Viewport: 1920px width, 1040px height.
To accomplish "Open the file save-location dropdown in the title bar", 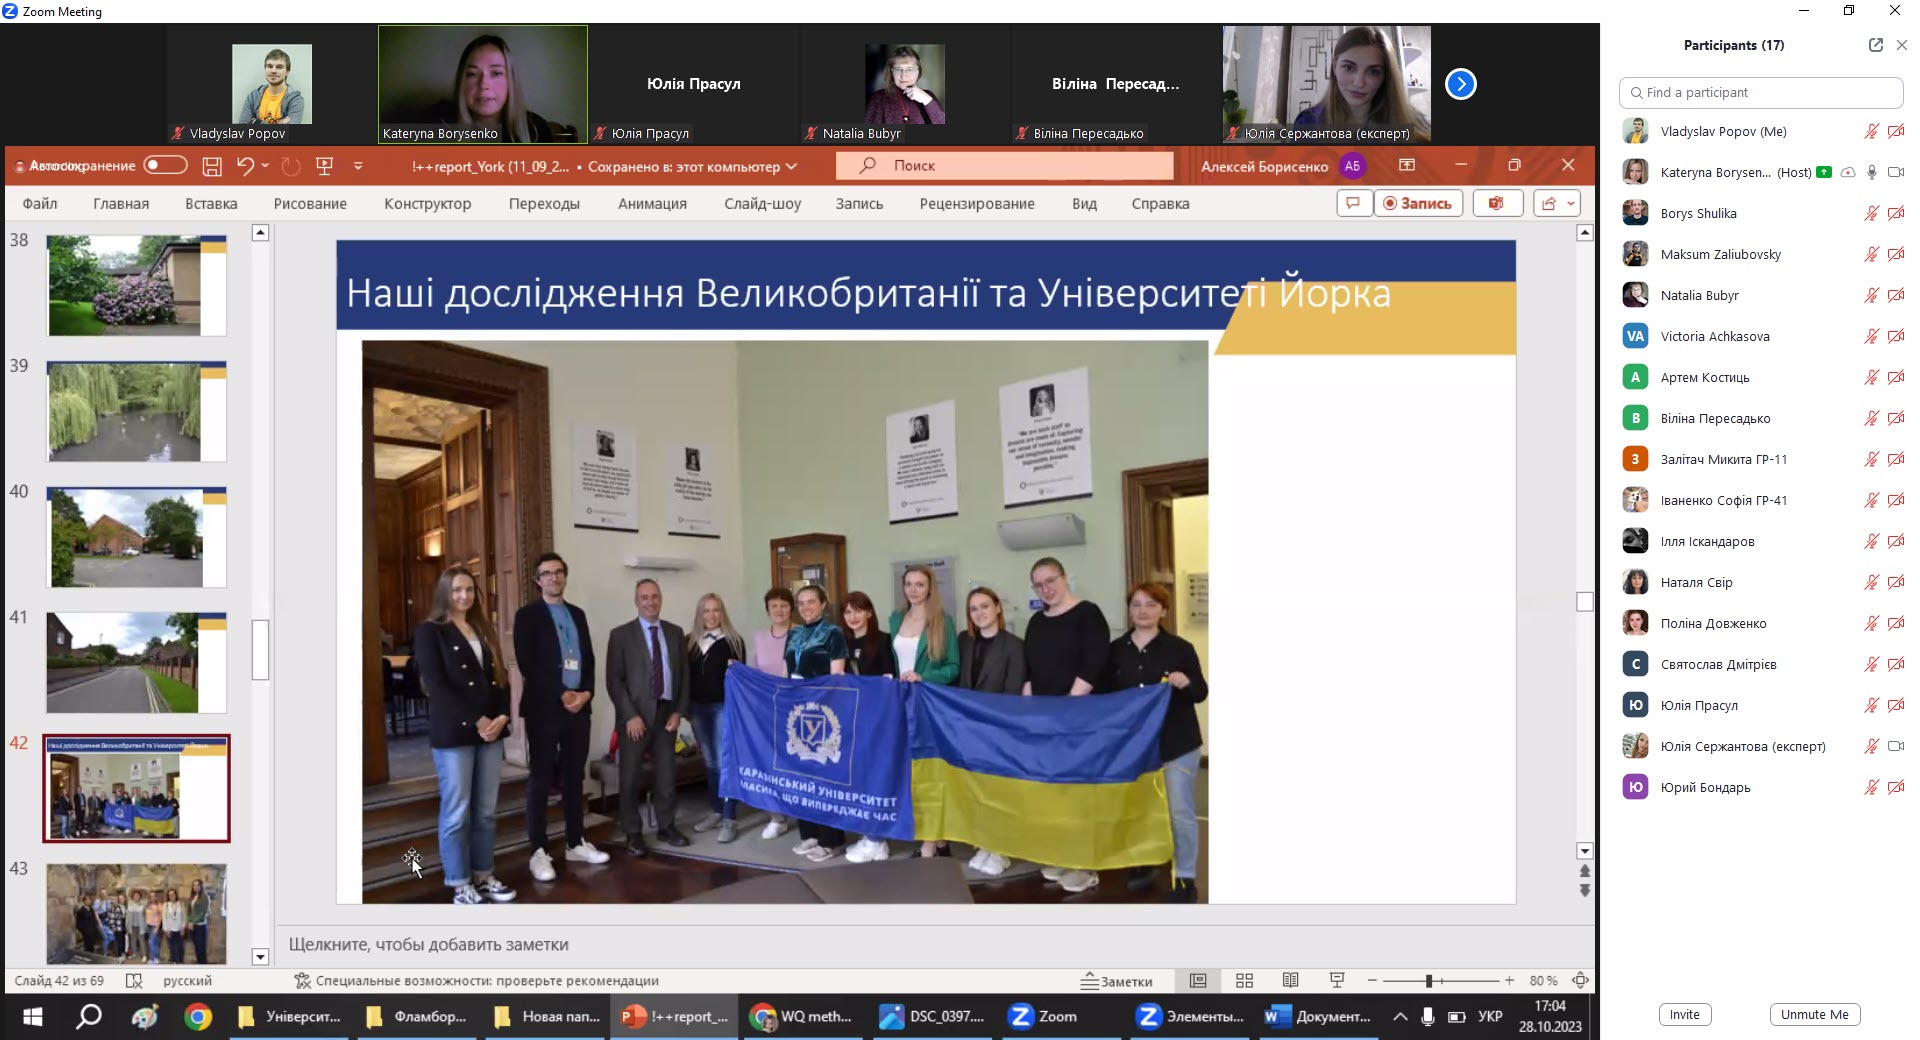I will 791,166.
